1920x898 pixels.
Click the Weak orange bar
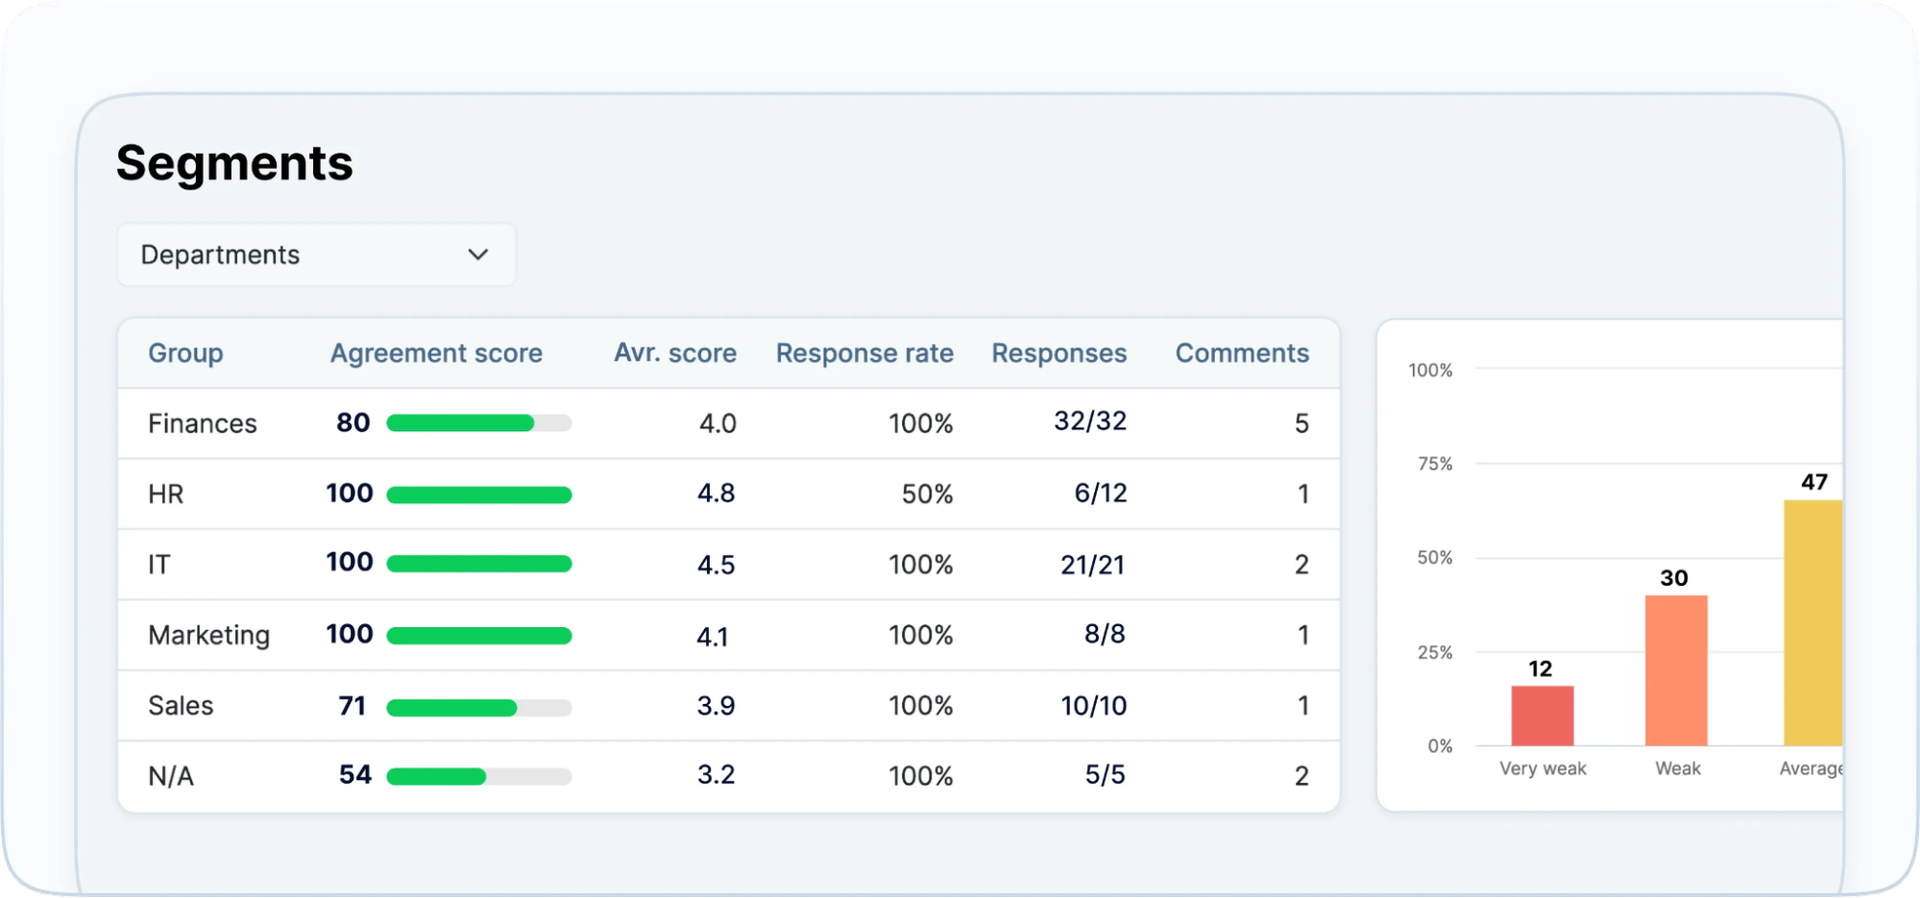(1676, 671)
